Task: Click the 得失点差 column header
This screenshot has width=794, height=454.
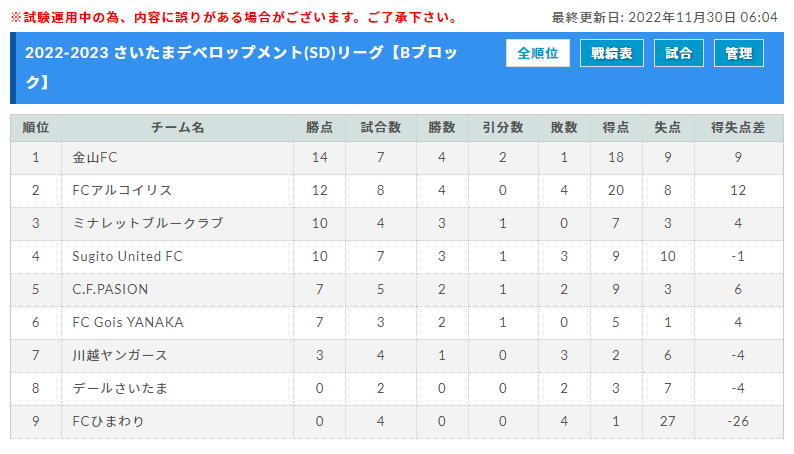Action: (x=738, y=128)
